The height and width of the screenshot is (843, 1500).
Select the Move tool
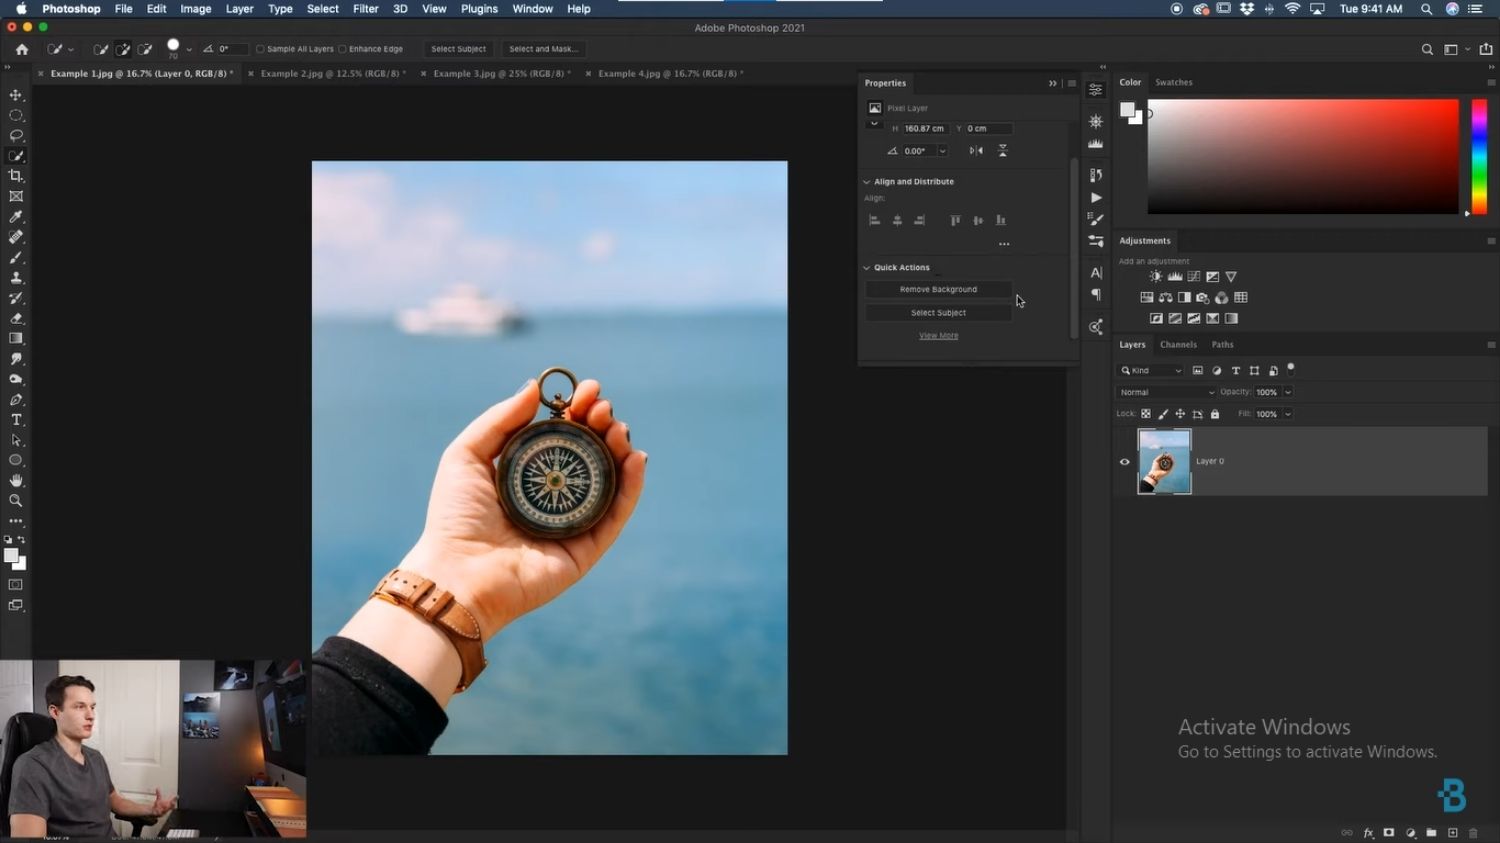pos(16,93)
